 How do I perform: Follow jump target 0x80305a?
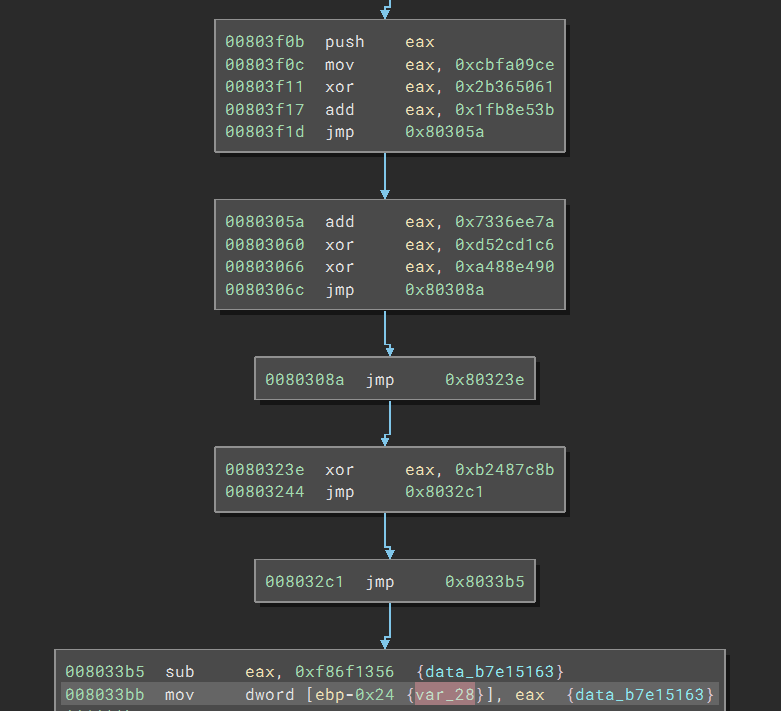[445, 132]
